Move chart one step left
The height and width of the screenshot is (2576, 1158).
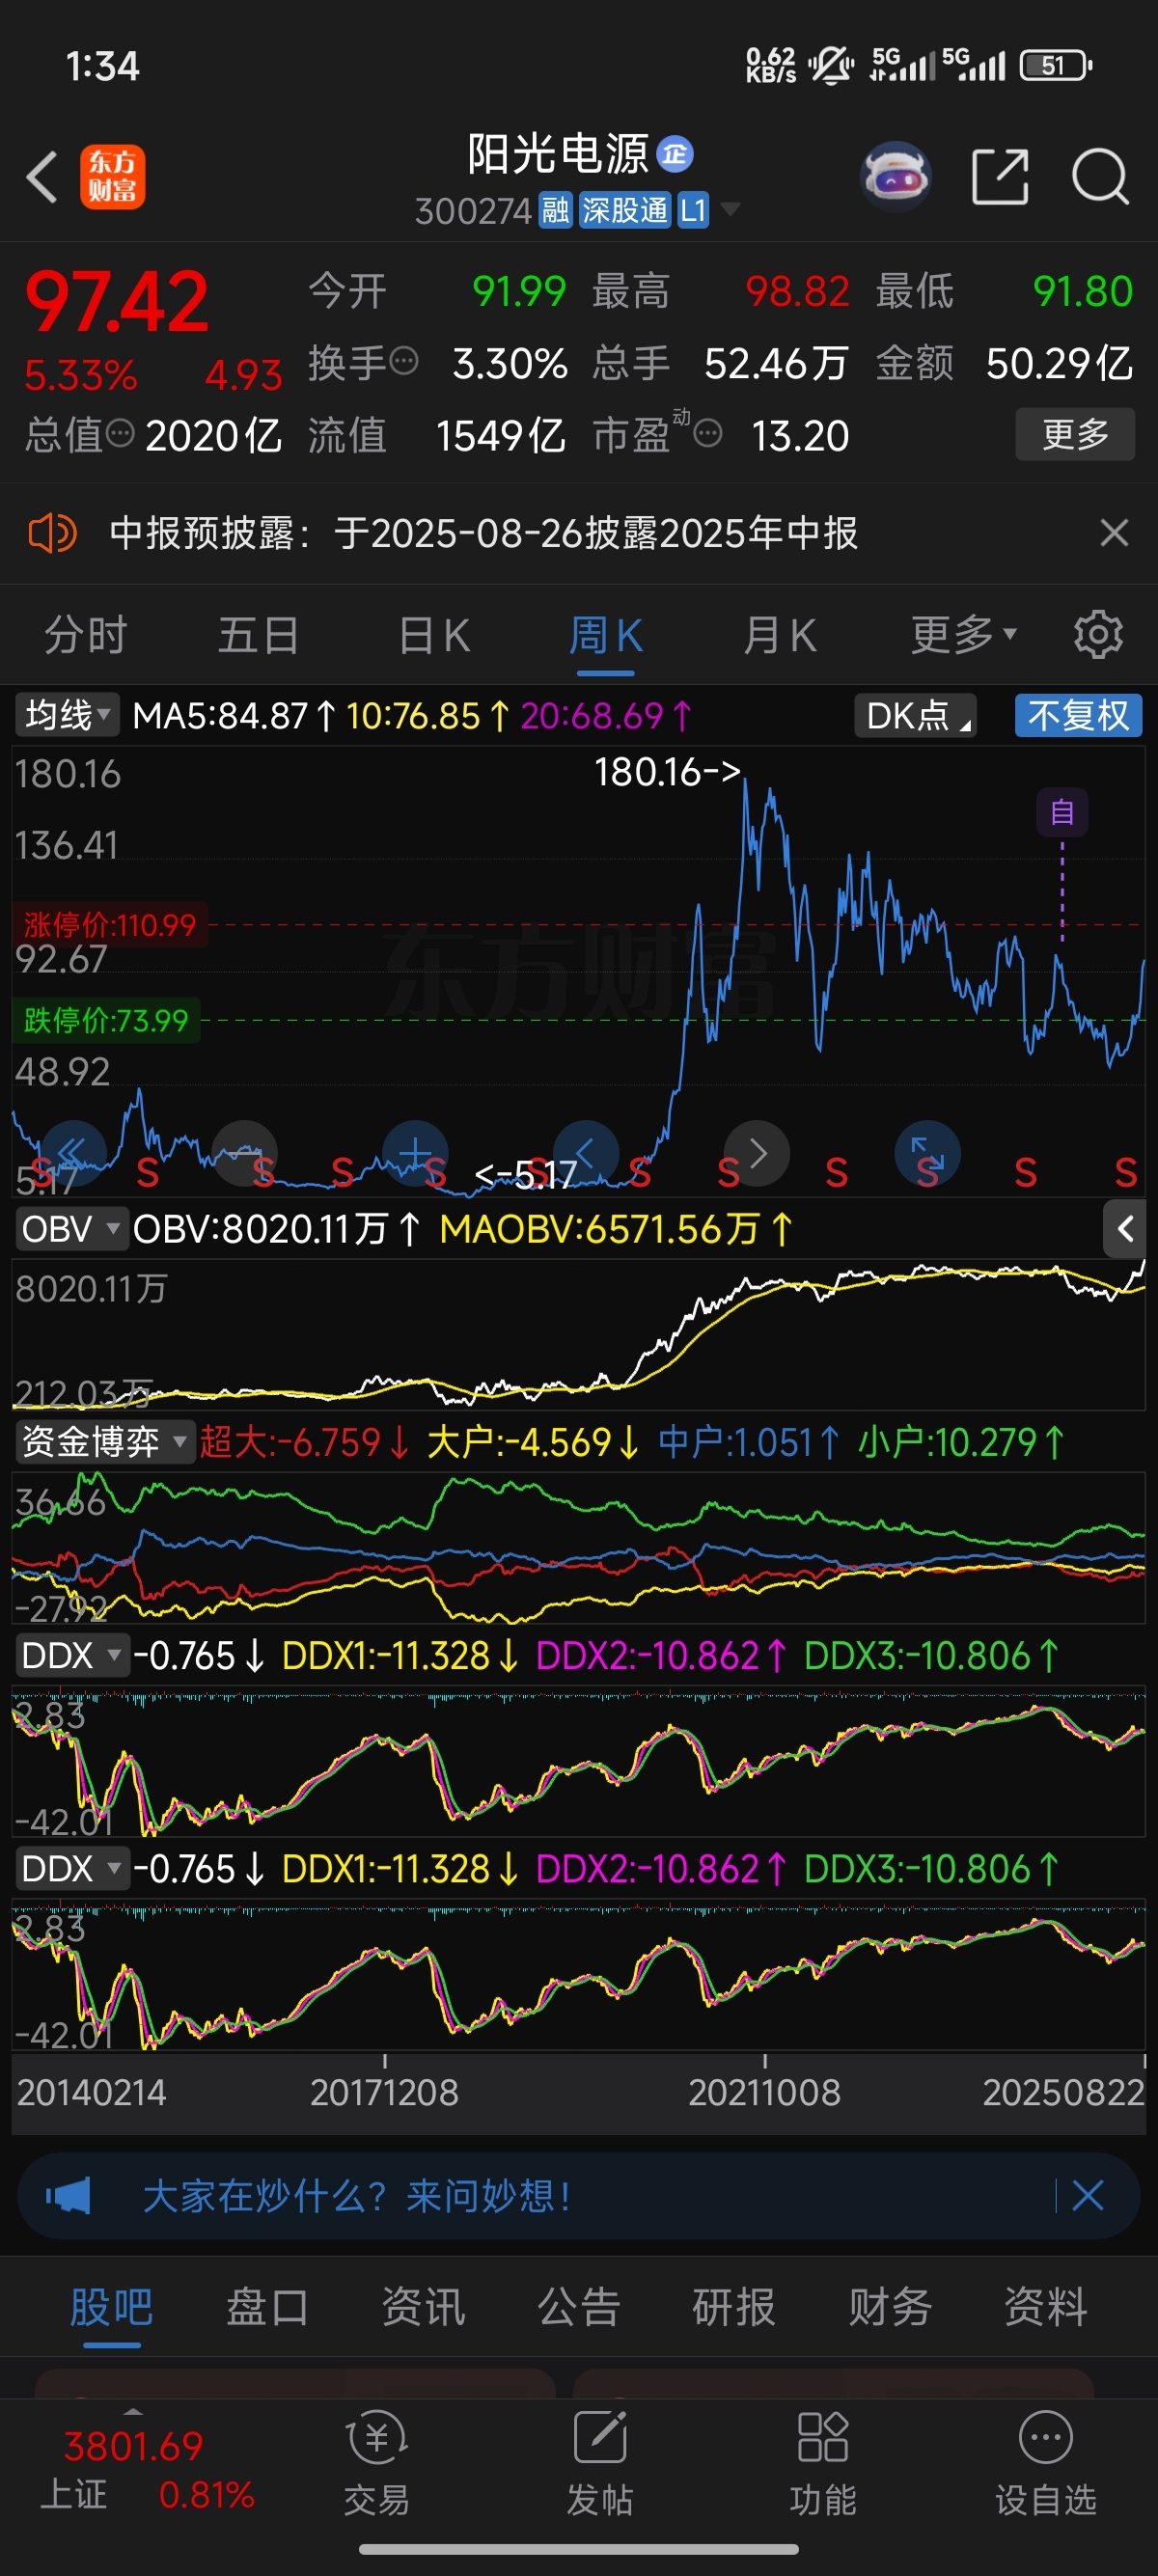click(x=586, y=1153)
